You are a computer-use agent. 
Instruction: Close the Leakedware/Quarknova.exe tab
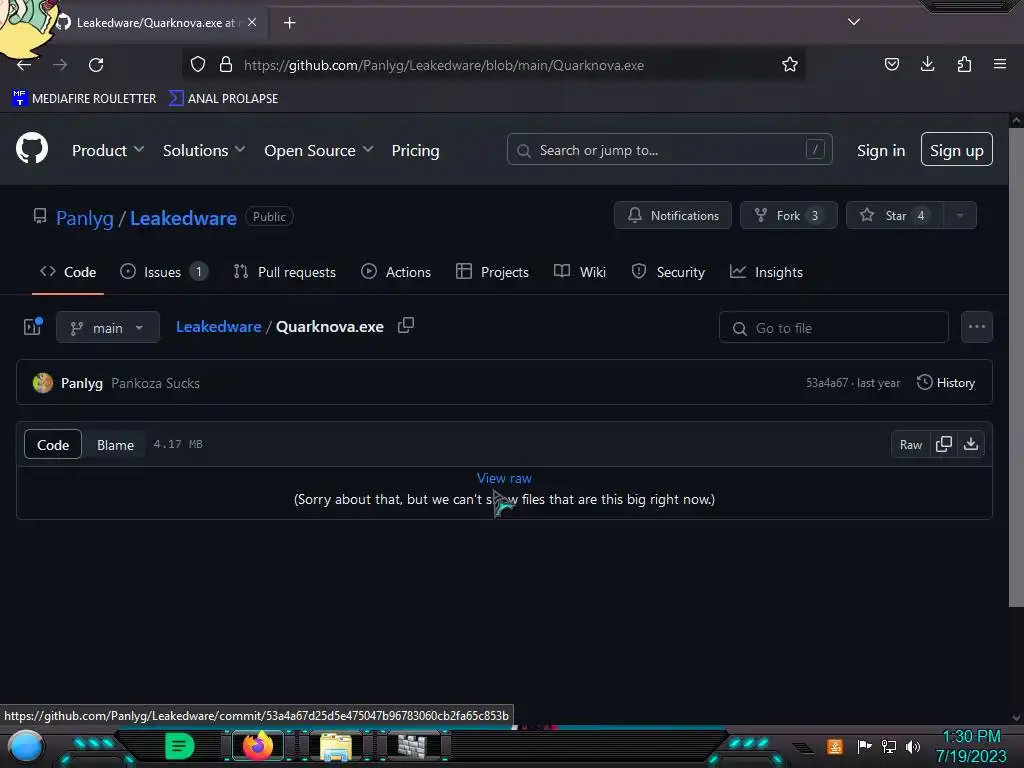pos(252,22)
